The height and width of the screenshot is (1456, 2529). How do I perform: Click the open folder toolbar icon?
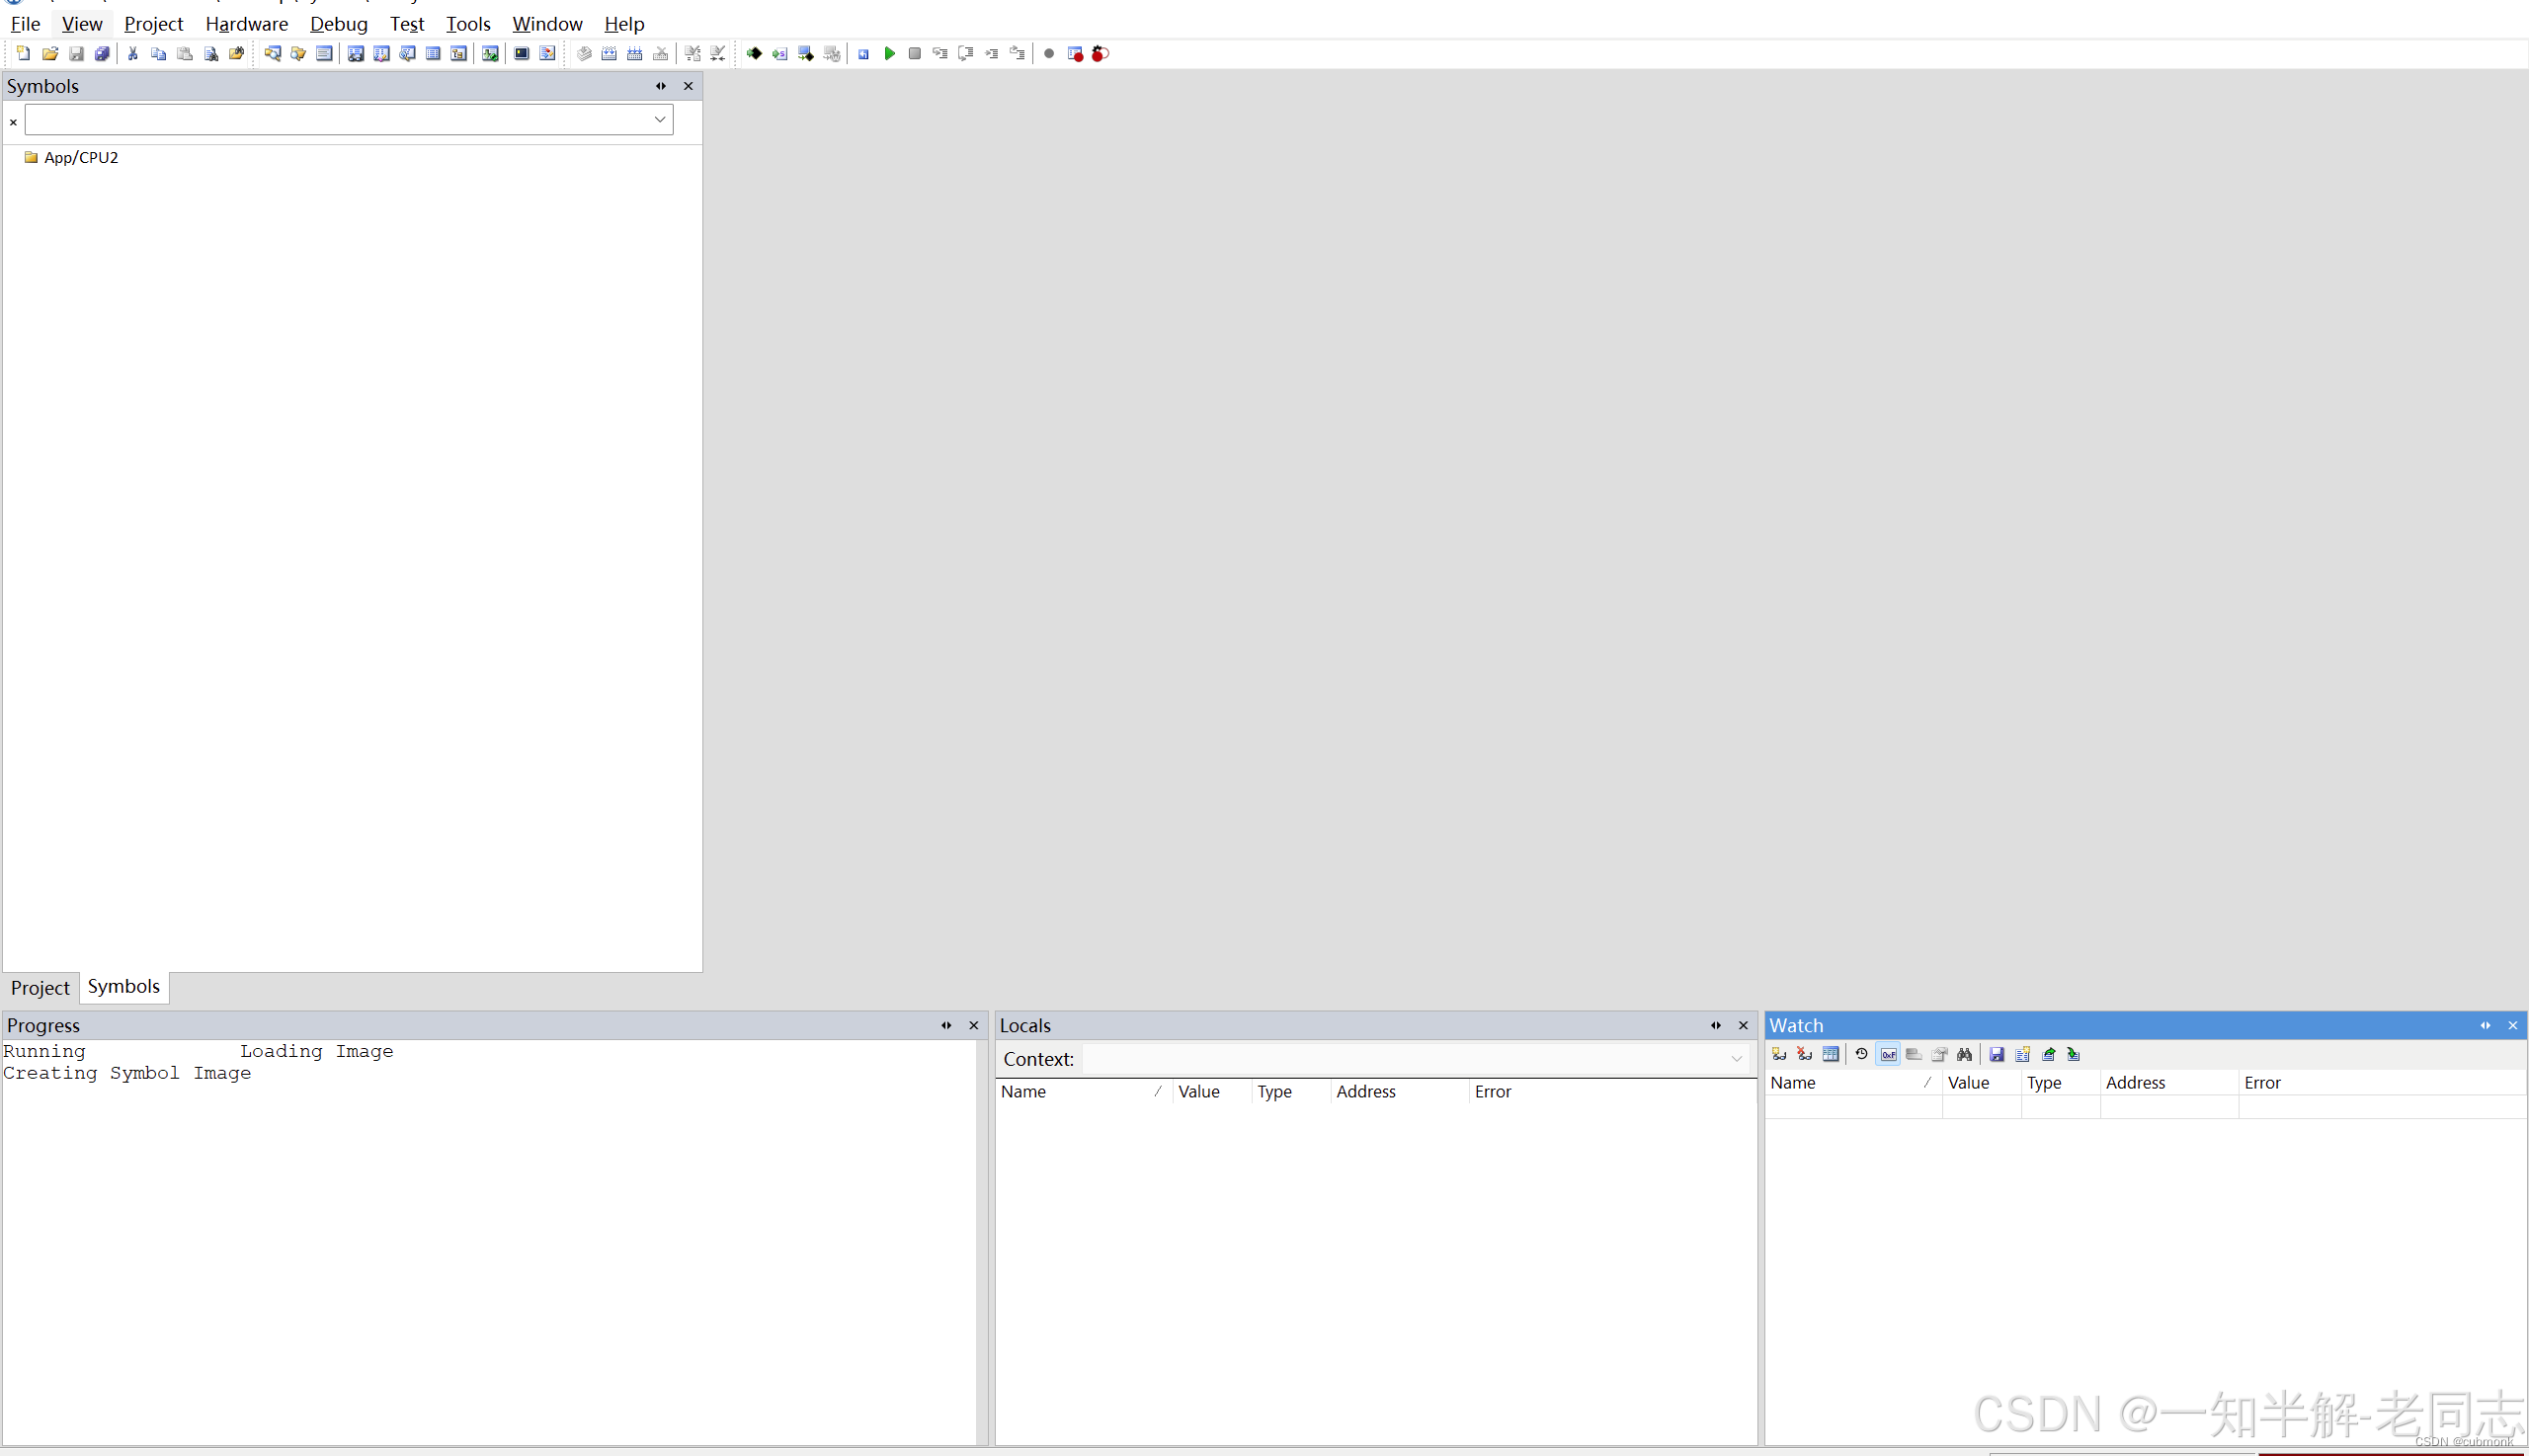coord(49,54)
